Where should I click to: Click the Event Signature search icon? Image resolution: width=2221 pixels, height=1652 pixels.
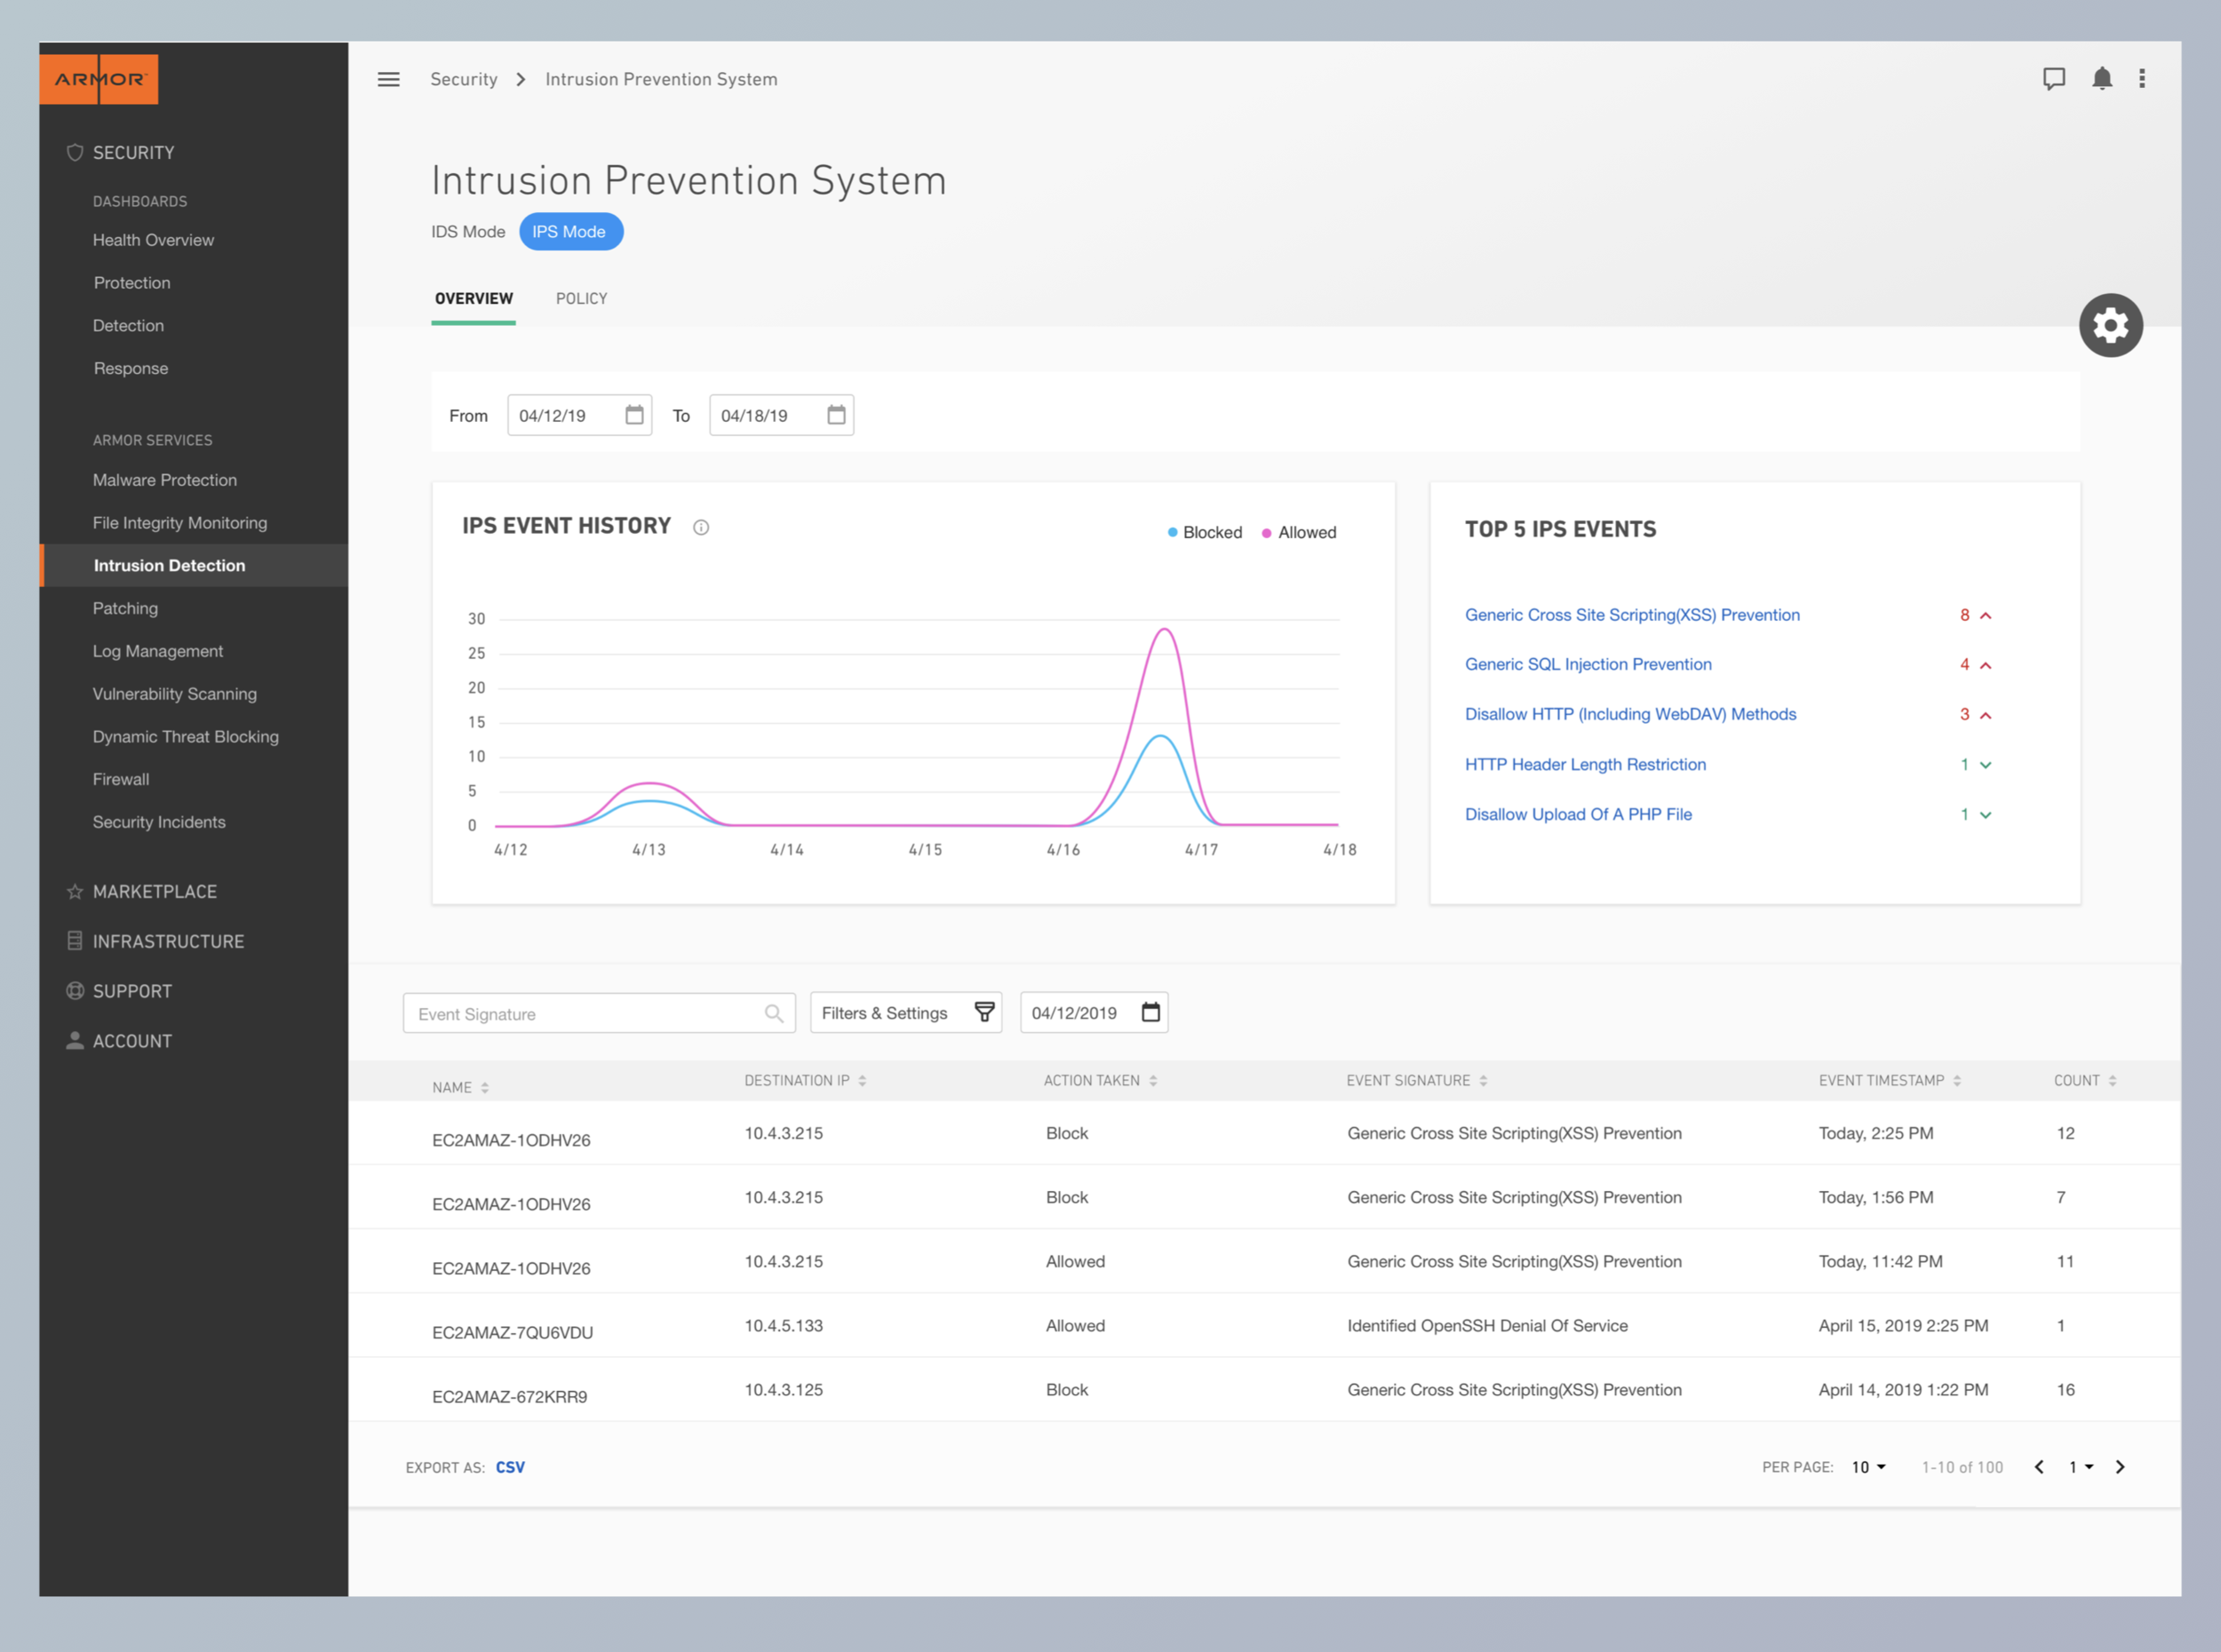tap(773, 1013)
